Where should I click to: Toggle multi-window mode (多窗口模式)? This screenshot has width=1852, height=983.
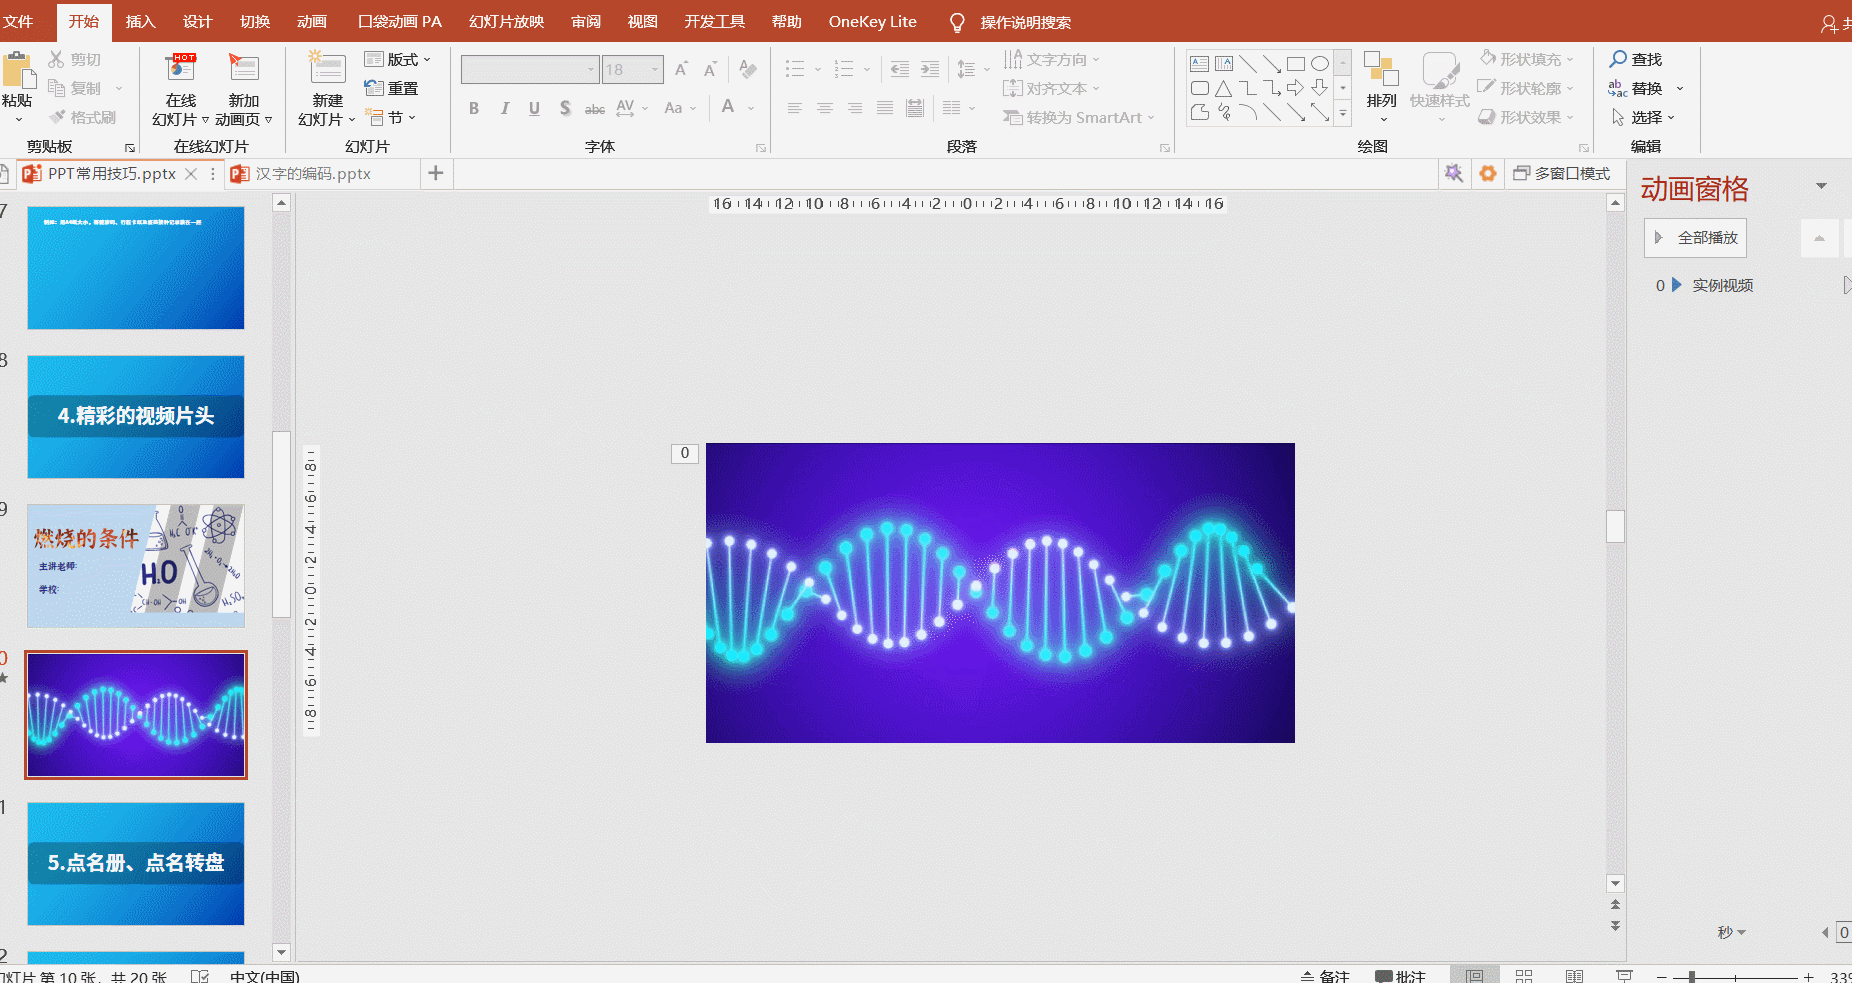point(1561,173)
